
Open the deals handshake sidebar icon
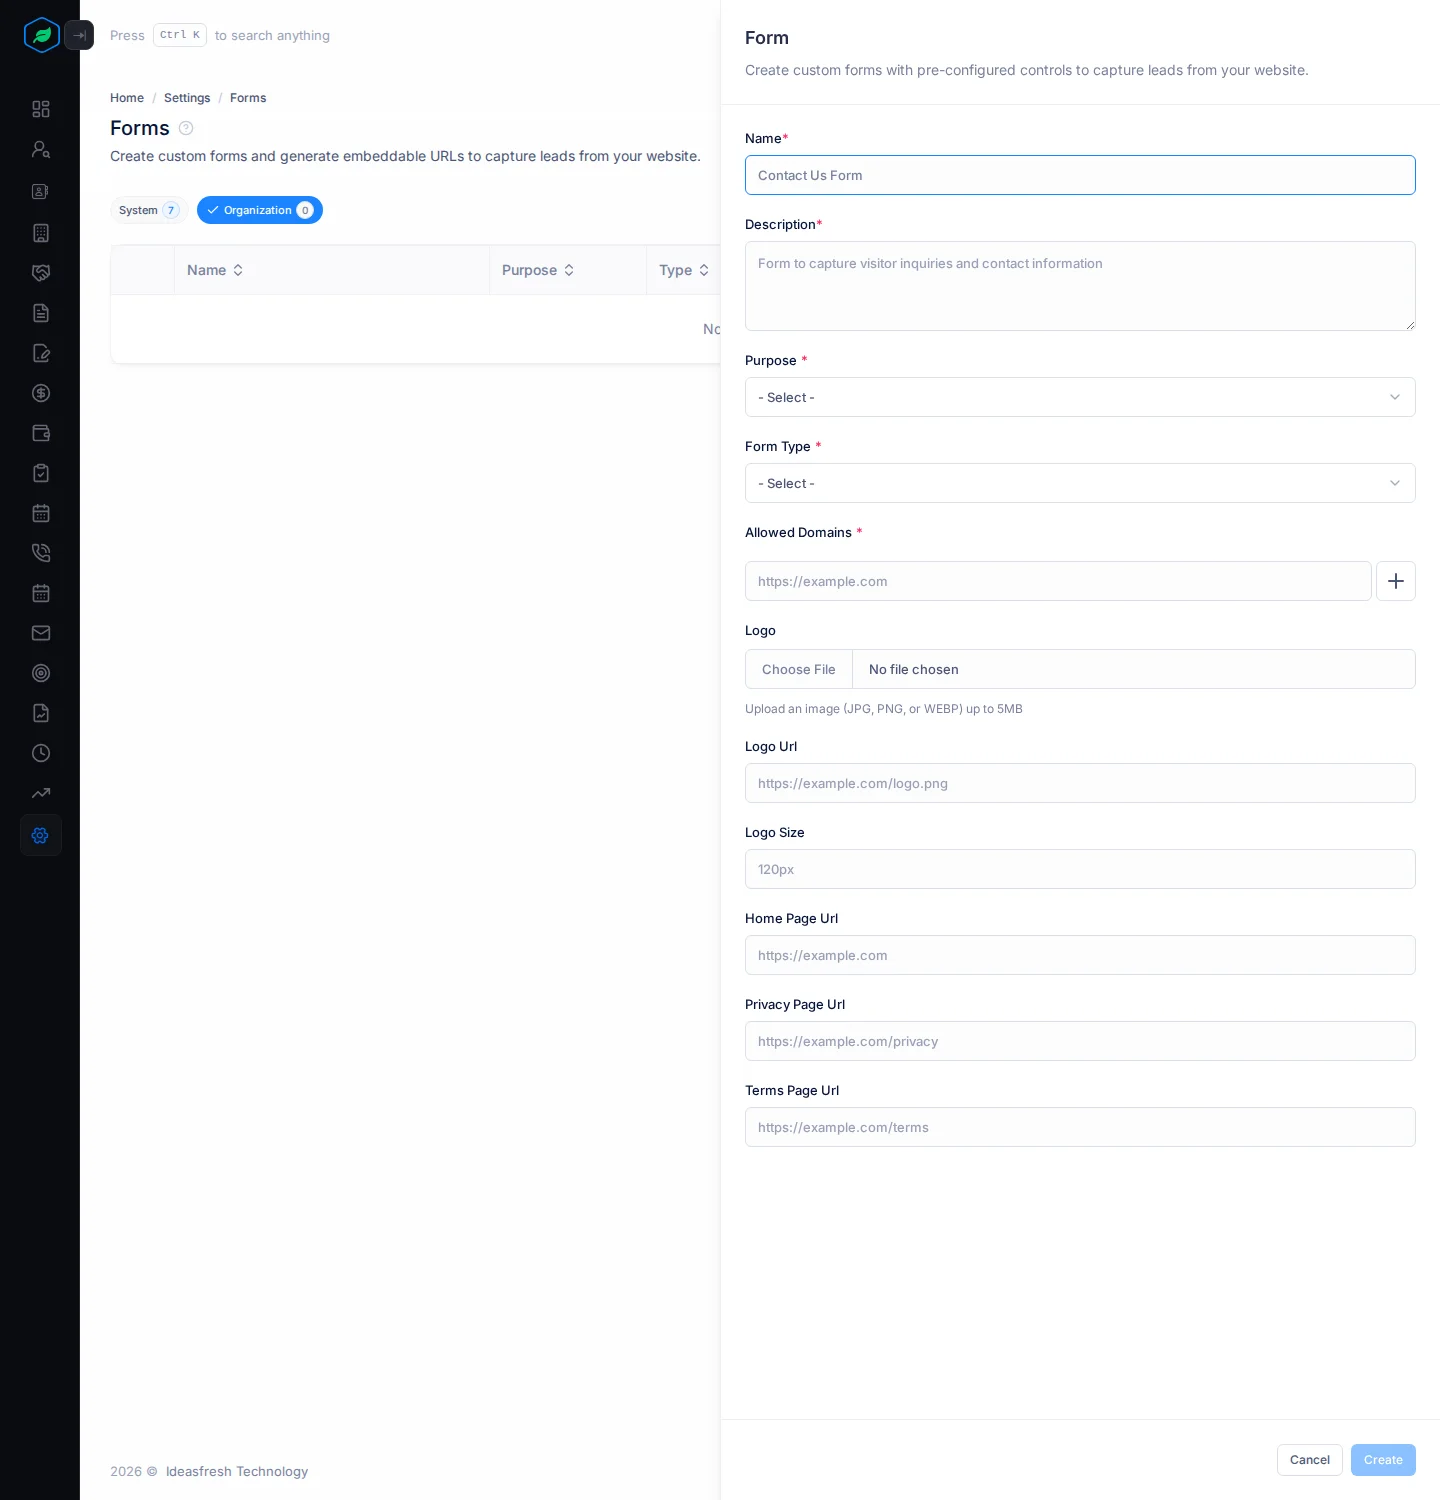click(x=41, y=273)
